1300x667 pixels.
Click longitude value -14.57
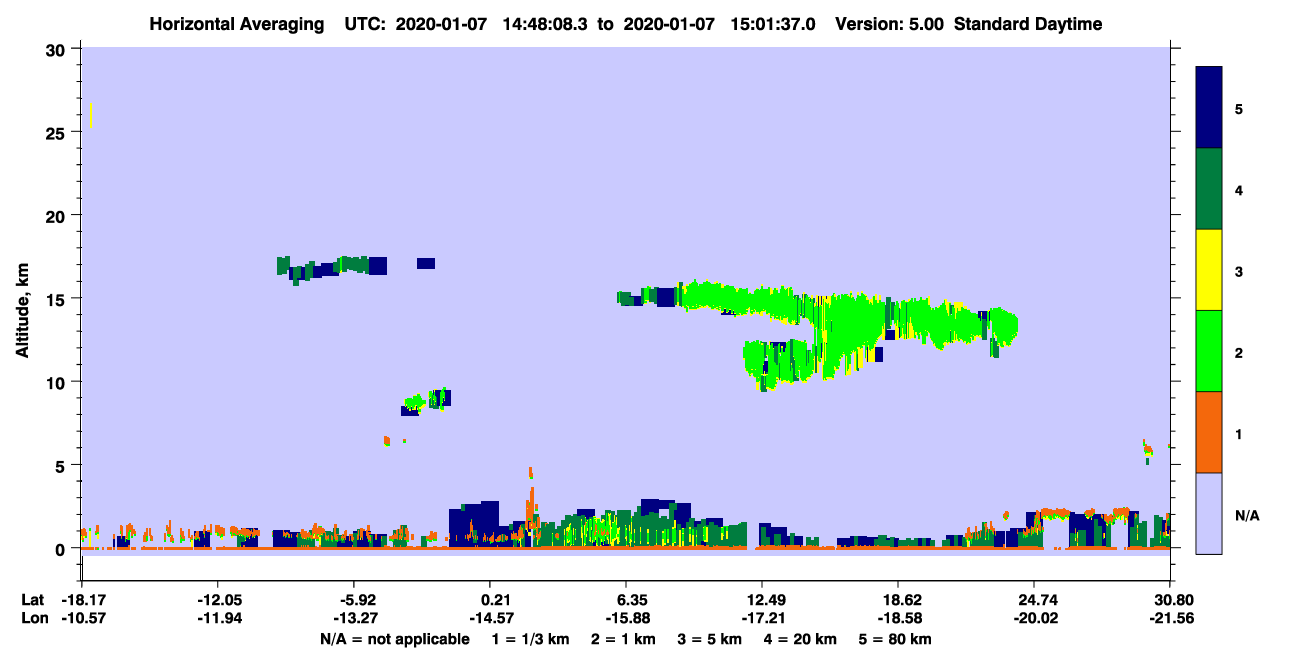(x=490, y=619)
